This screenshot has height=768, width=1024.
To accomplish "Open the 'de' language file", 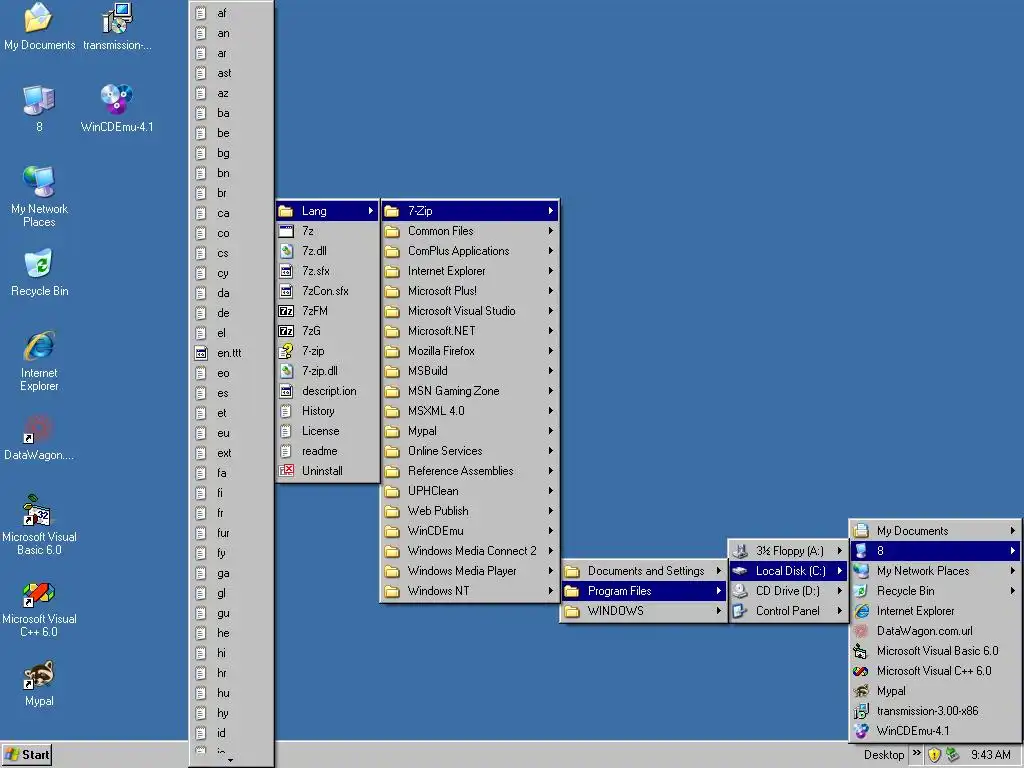I will click(x=232, y=313).
